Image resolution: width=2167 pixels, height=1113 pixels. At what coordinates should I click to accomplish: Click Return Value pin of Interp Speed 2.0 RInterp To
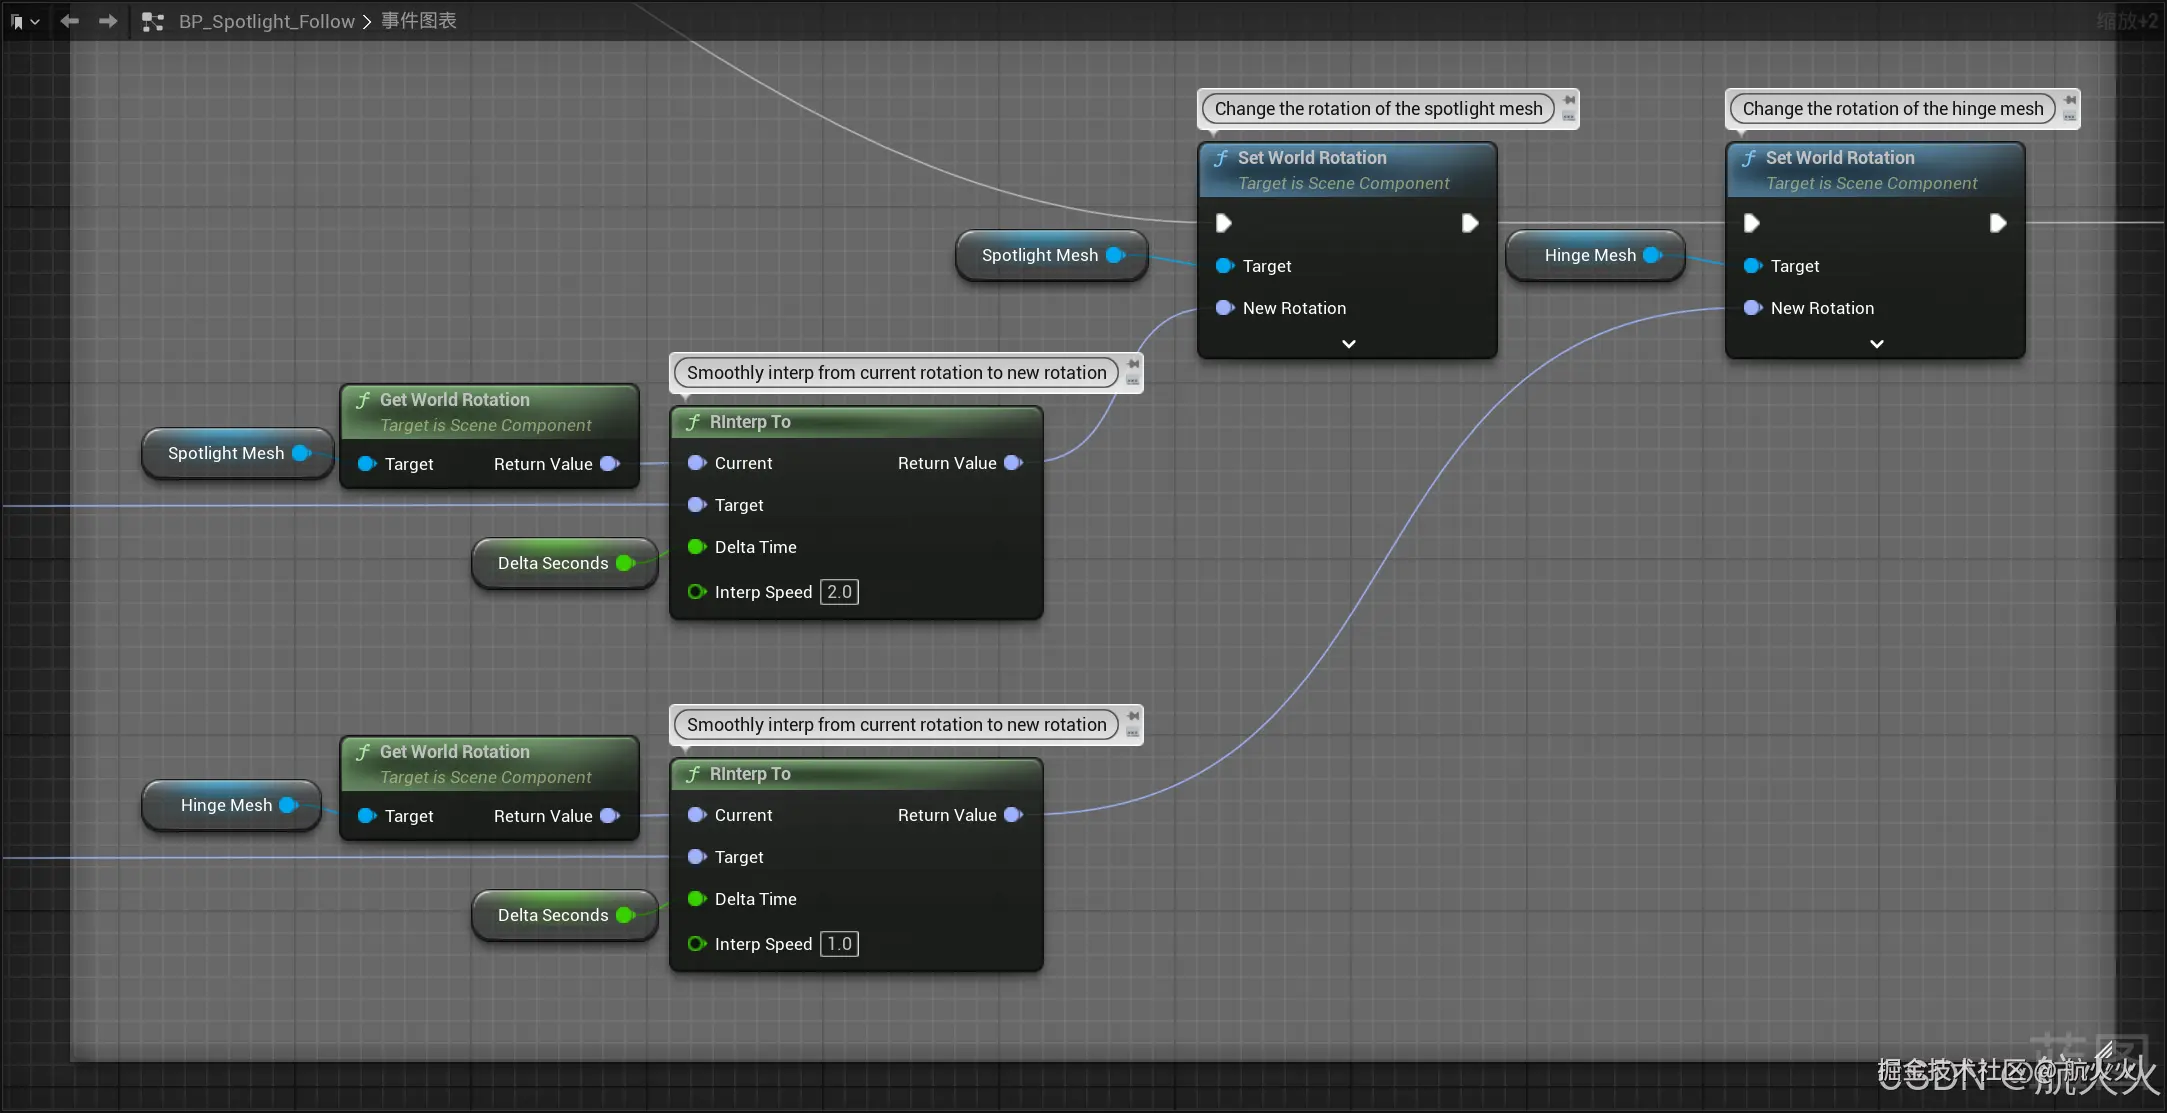1013,463
